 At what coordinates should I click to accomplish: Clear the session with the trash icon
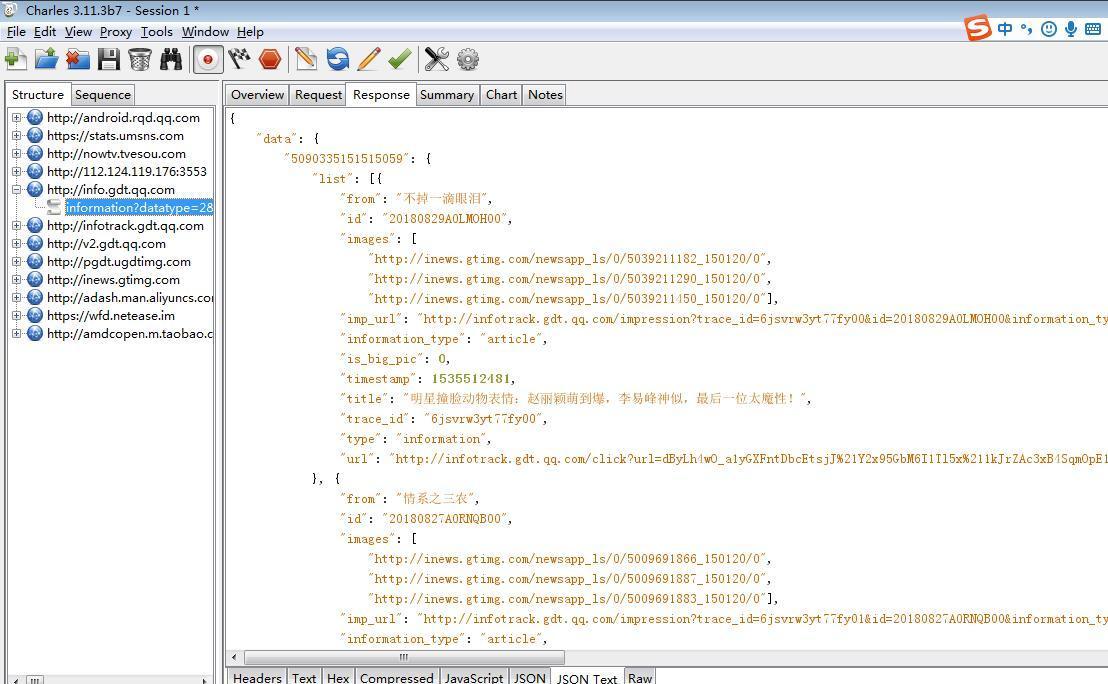pyautogui.click(x=140, y=59)
